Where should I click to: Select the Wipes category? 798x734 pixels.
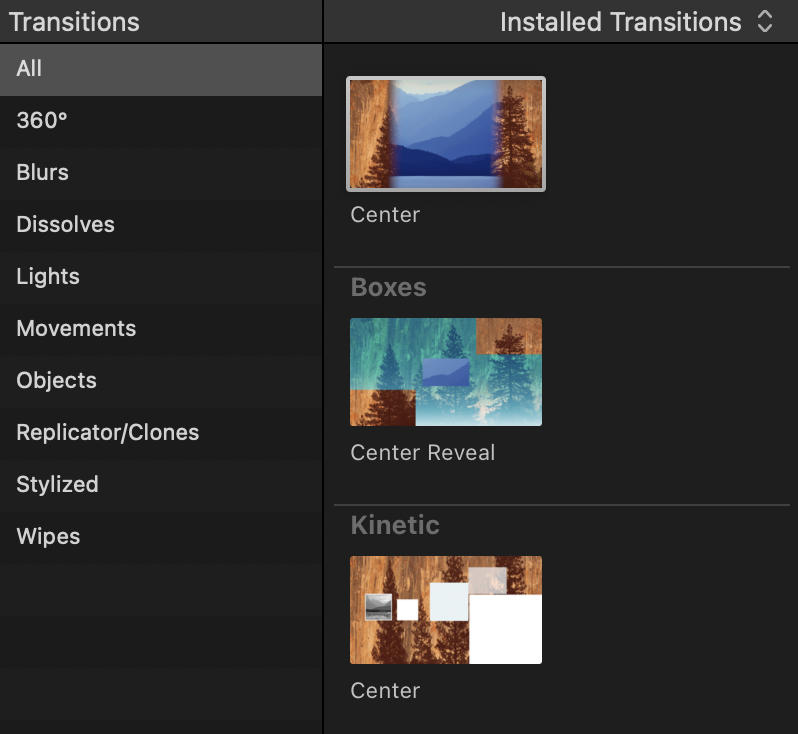[161, 537]
